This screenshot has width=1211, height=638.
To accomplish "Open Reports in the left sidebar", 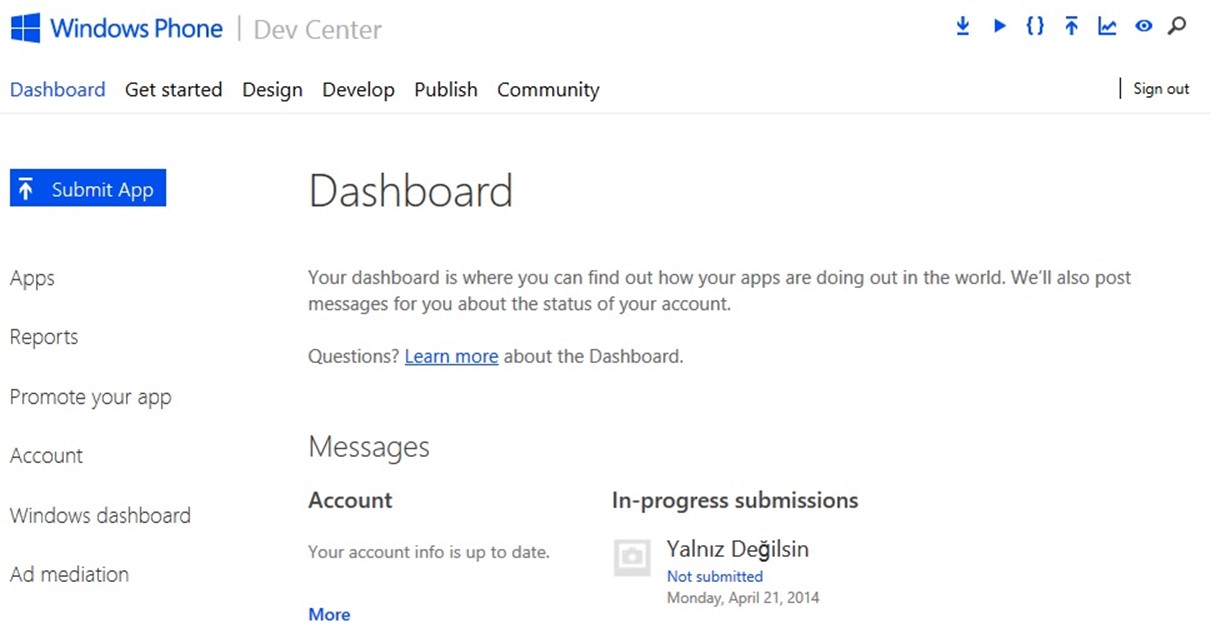I will click(44, 337).
